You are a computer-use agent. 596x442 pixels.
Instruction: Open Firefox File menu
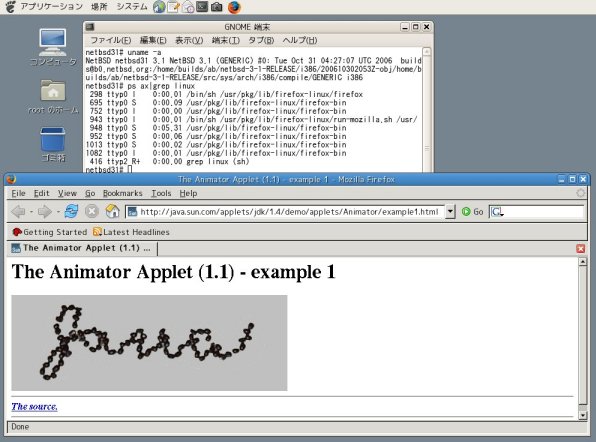pos(18,193)
